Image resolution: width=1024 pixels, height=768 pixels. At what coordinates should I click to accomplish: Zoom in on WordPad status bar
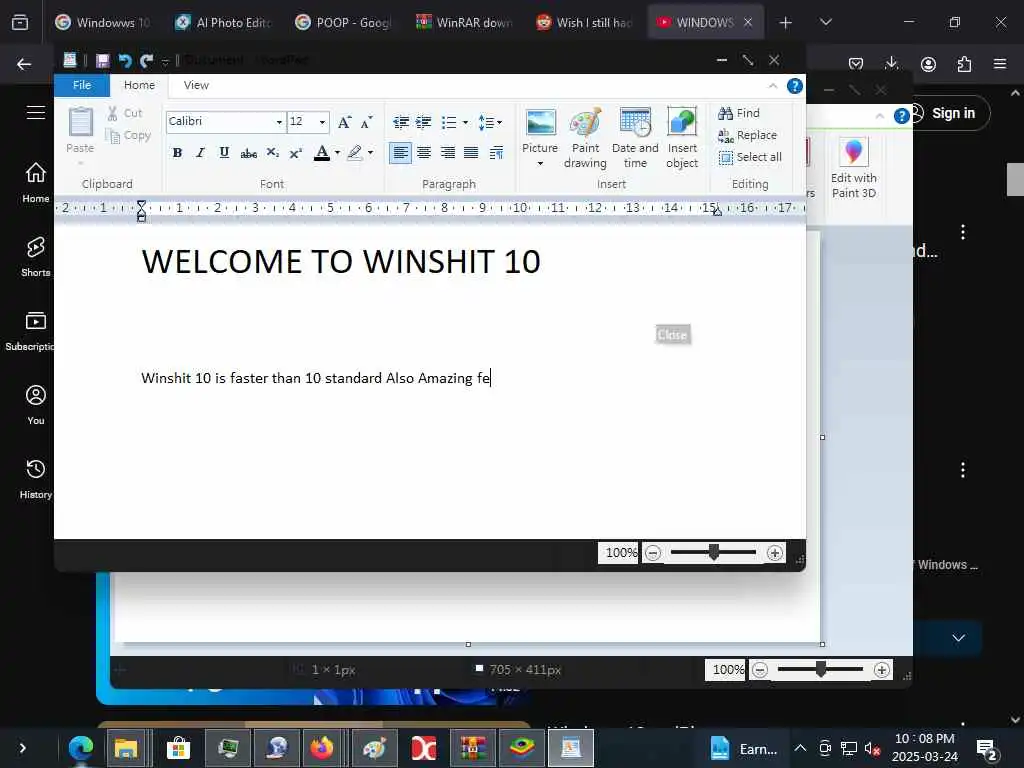point(775,553)
